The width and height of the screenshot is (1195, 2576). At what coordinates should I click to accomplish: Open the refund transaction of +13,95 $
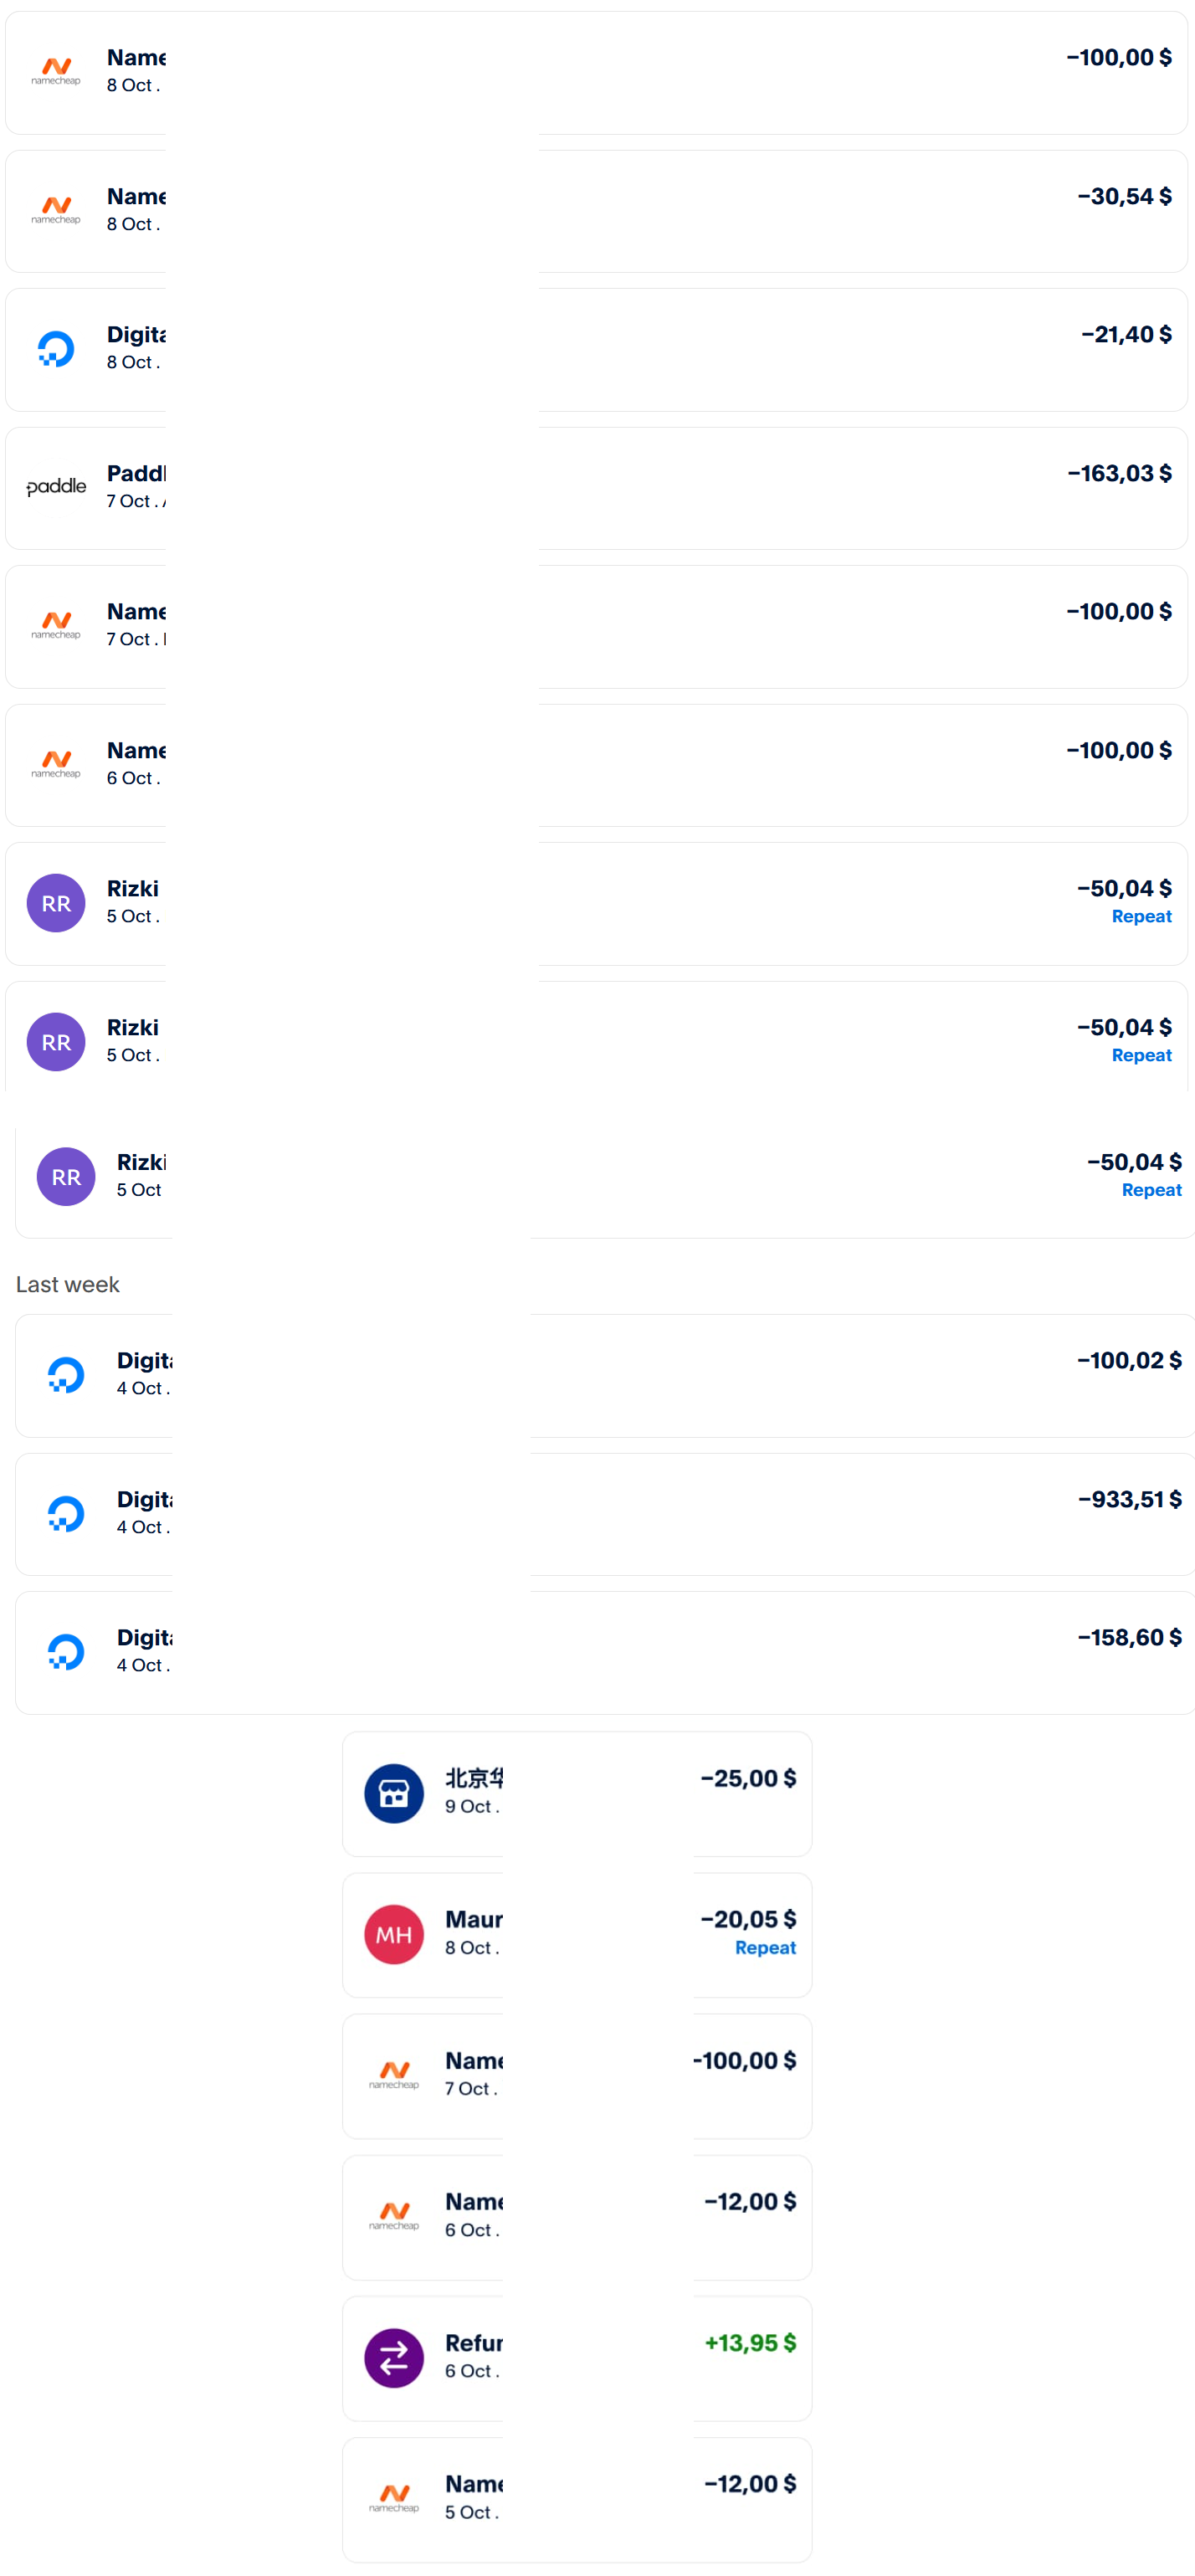[x=600, y=2357]
